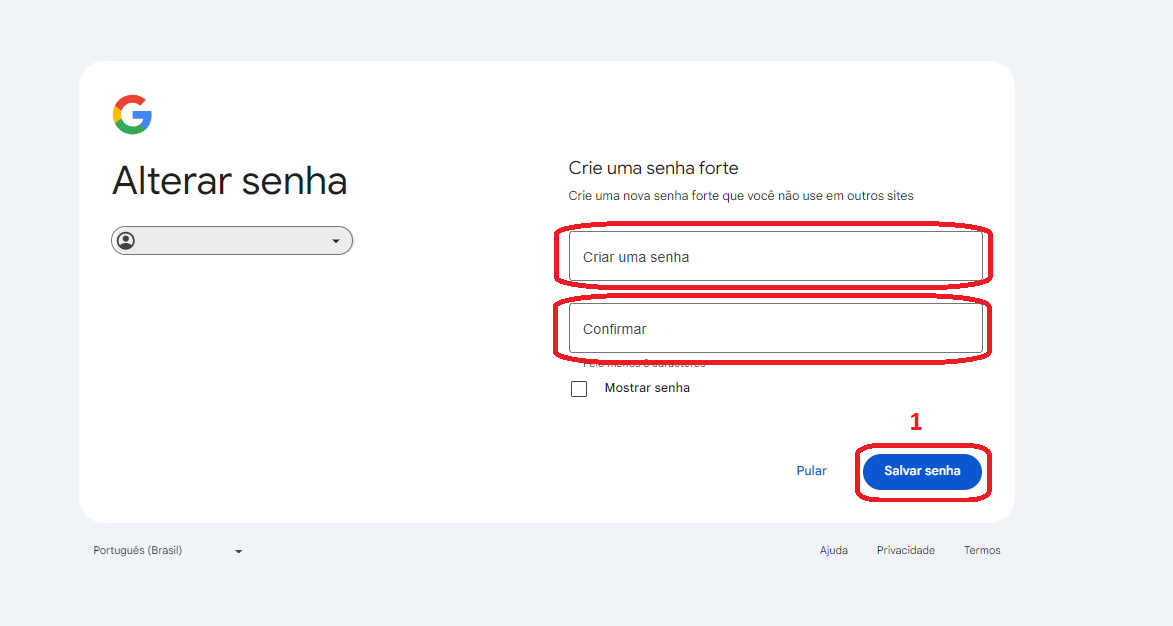Click the red number 1 annotation
This screenshot has width=1173, height=626.
pos(915,422)
